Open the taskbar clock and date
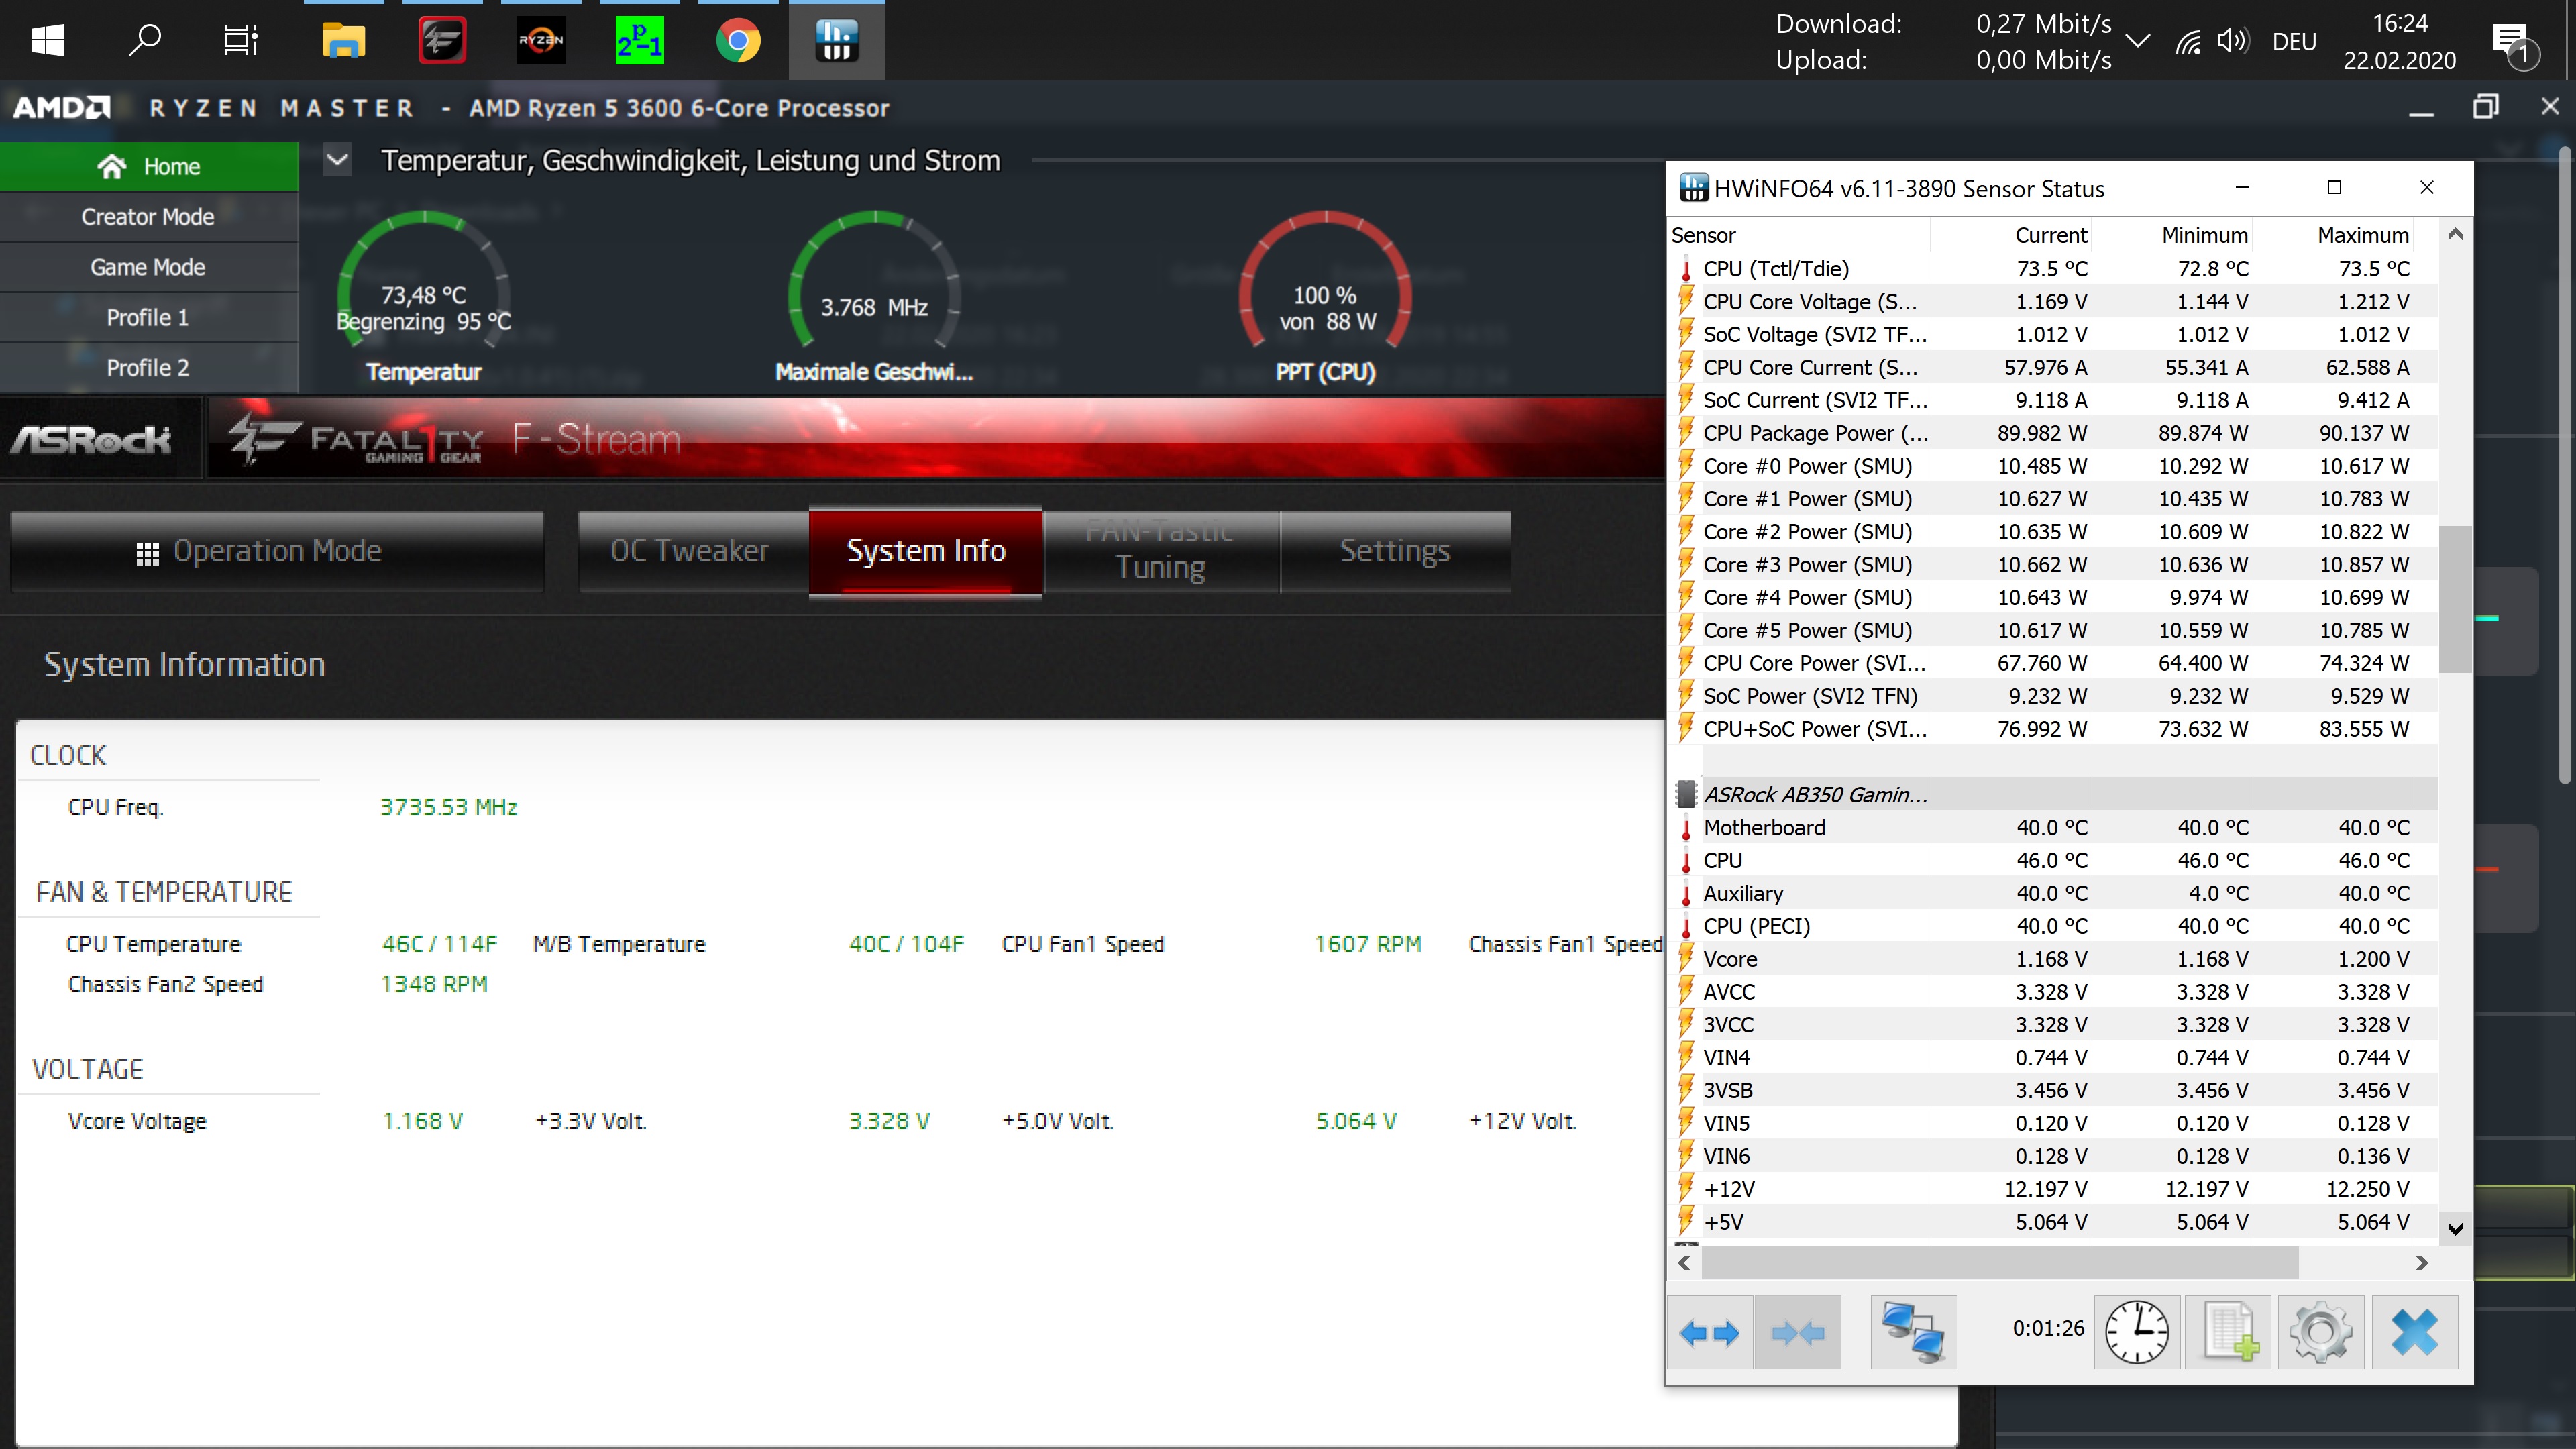This screenshot has width=2576, height=1449. (x=2400, y=41)
